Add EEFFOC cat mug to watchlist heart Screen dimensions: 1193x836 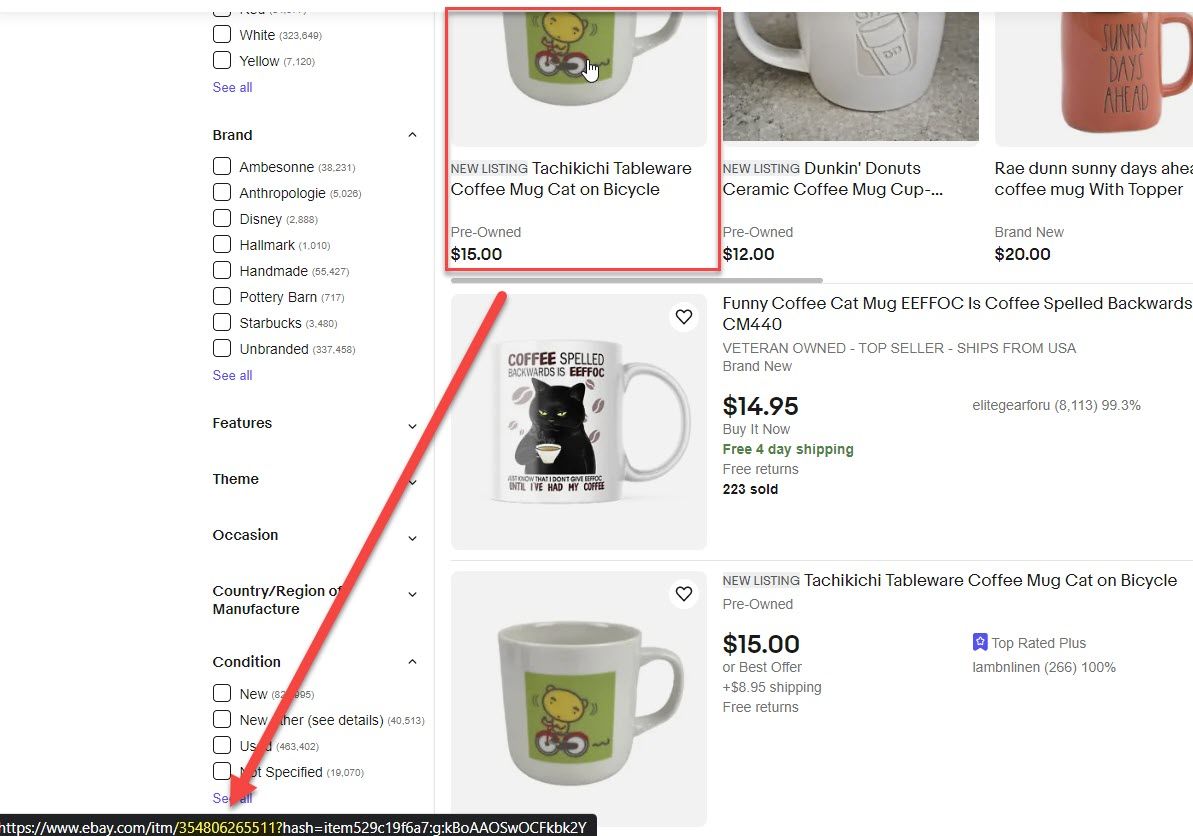pos(684,316)
